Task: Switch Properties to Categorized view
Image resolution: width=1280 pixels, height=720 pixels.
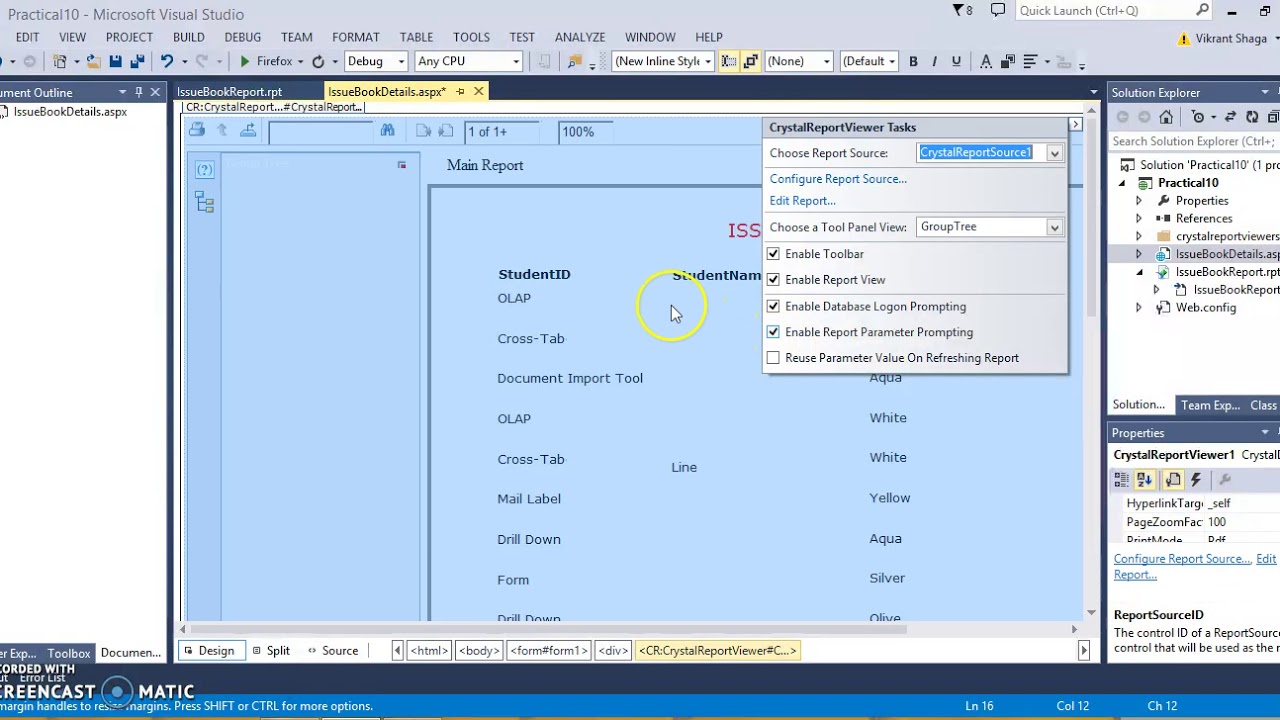Action: pos(1123,480)
